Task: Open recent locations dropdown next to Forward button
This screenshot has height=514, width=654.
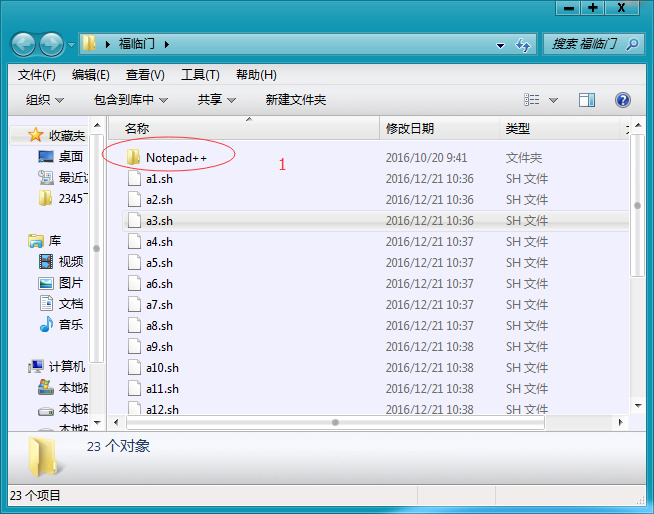Action: (71, 44)
